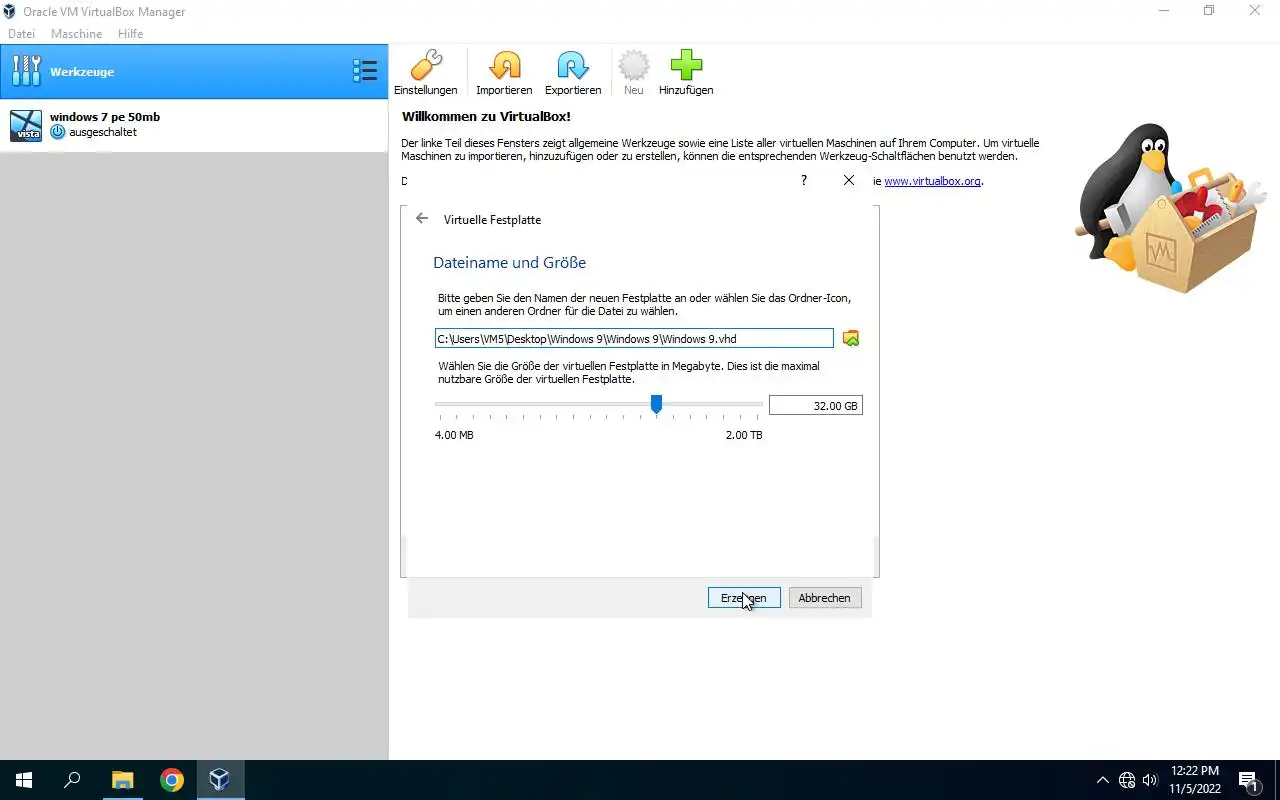
Task: Click the Willkommen zu VirtualBox! heading
Action: [x=486, y=117]
